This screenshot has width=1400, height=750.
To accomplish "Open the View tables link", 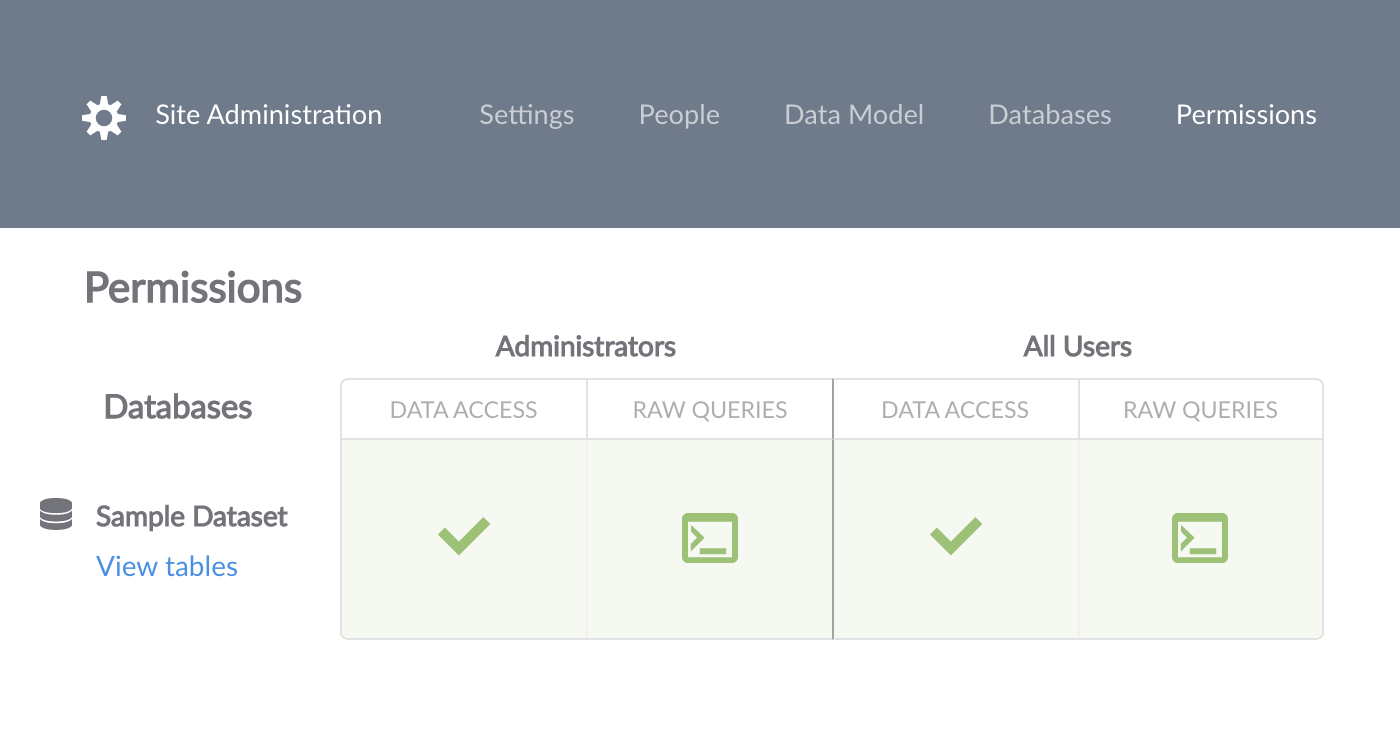I will 167,566.
